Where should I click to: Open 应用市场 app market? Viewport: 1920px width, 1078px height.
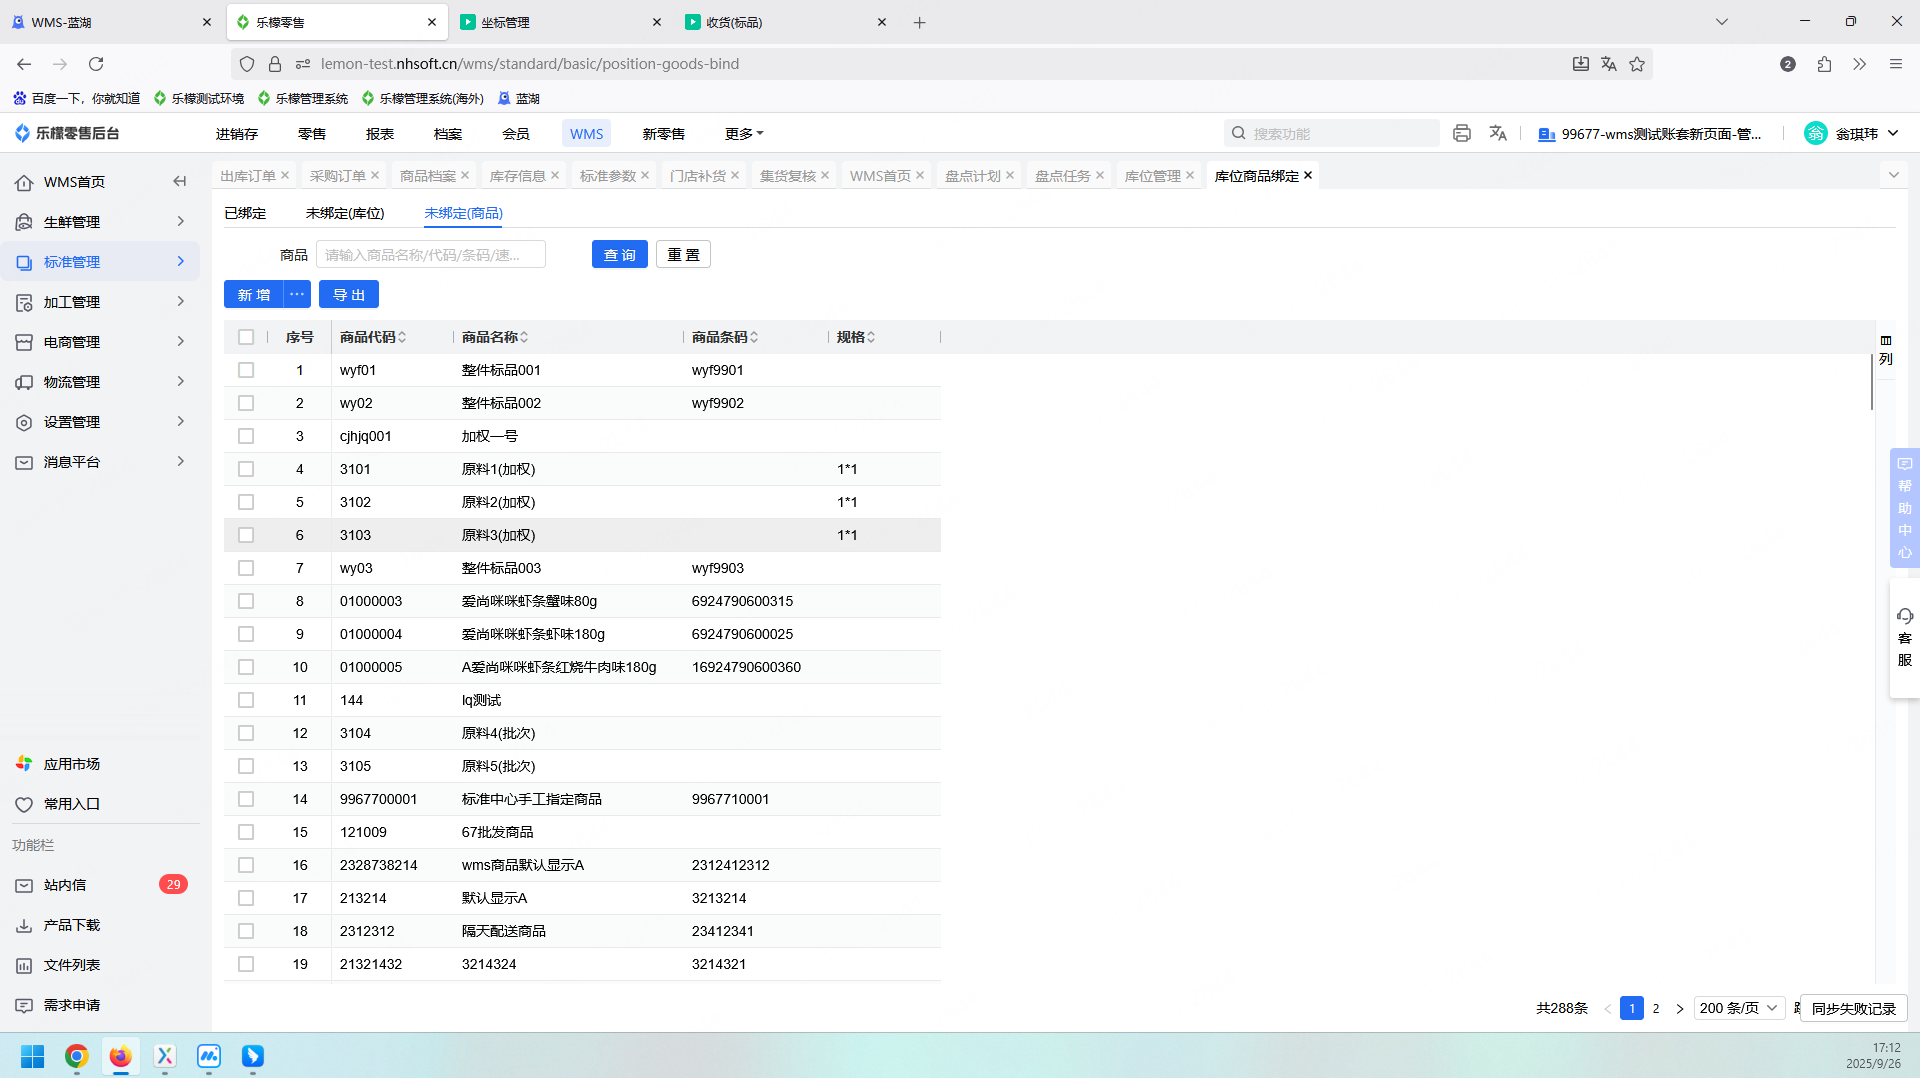(x=71, y=764)
